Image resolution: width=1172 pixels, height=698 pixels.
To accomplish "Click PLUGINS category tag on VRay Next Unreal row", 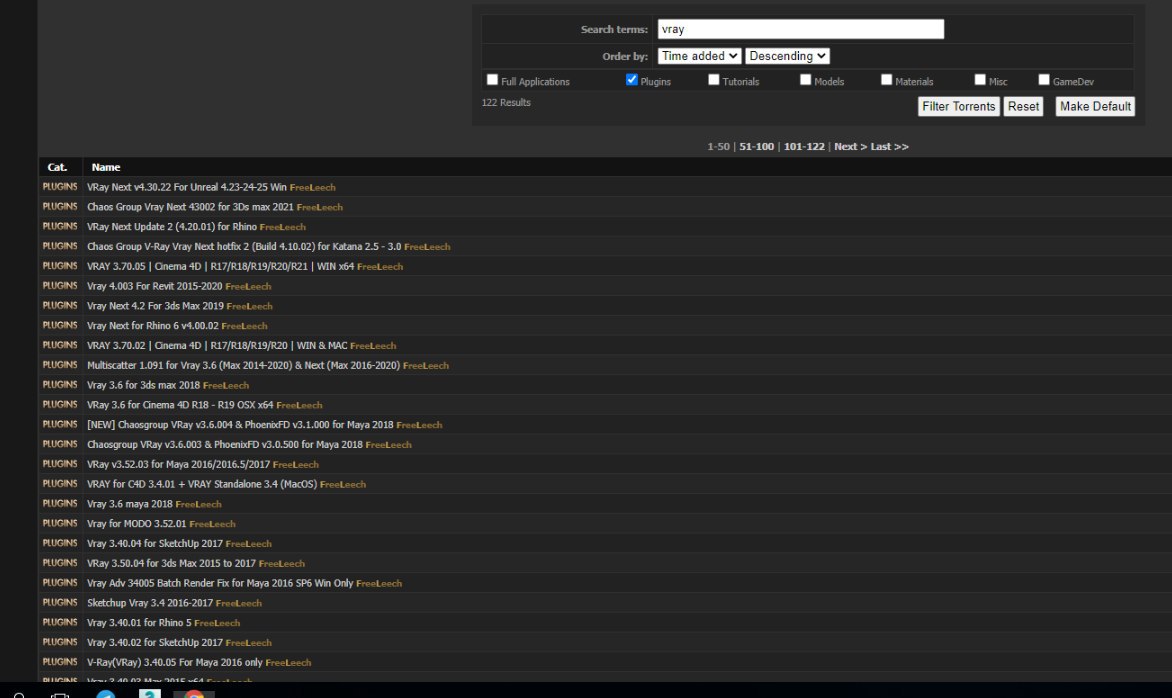I will (60, 187).
